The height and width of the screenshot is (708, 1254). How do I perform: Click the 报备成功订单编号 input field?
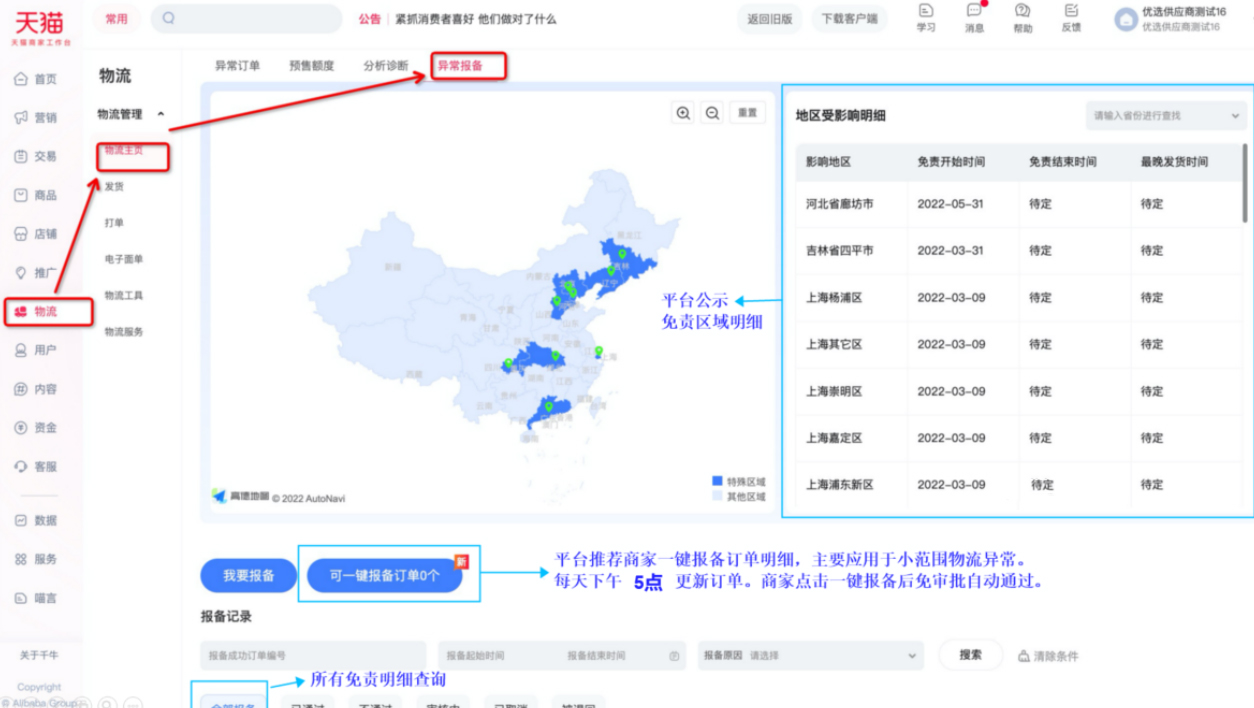(312, 655)
